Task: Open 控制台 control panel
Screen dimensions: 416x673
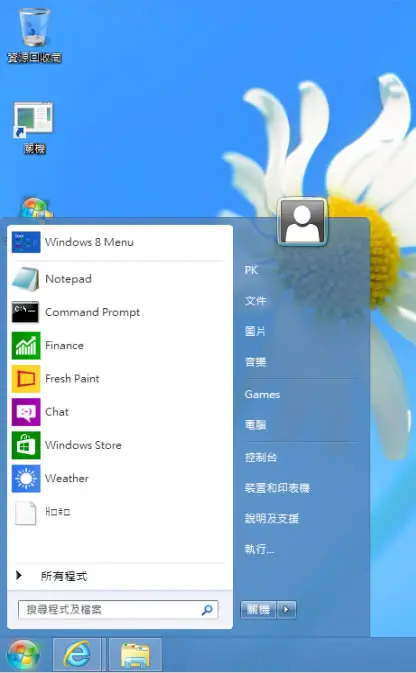Action: pos(261,458)
